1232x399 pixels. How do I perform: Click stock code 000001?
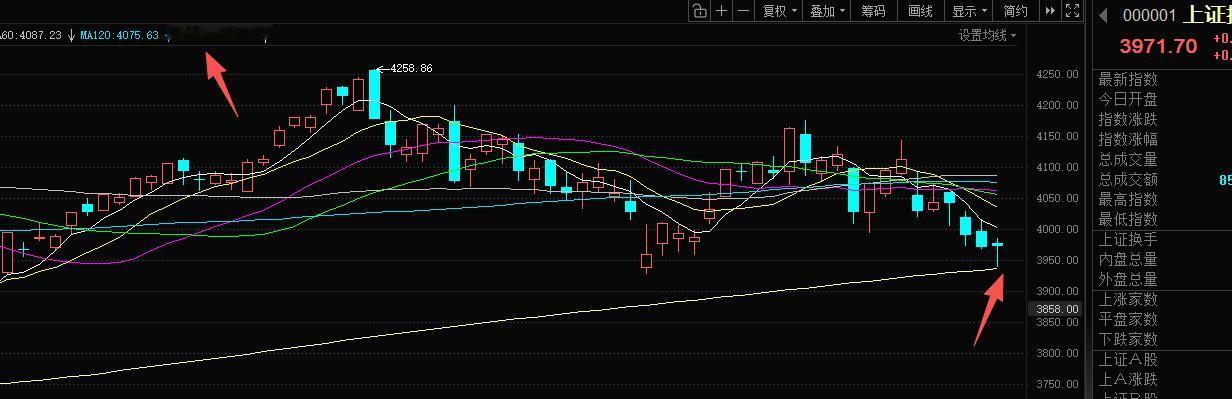1149,15
